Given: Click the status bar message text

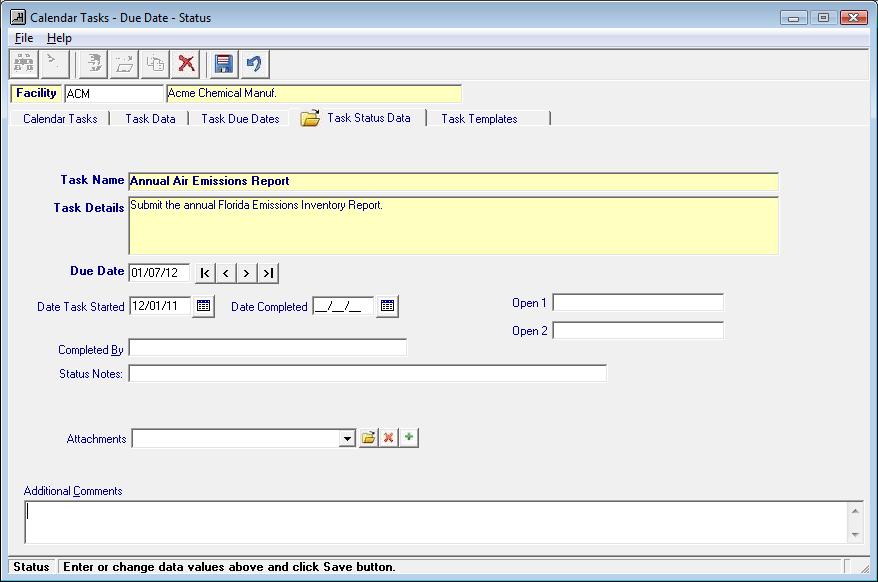Looking at the screenshot, I should point(229,567).
